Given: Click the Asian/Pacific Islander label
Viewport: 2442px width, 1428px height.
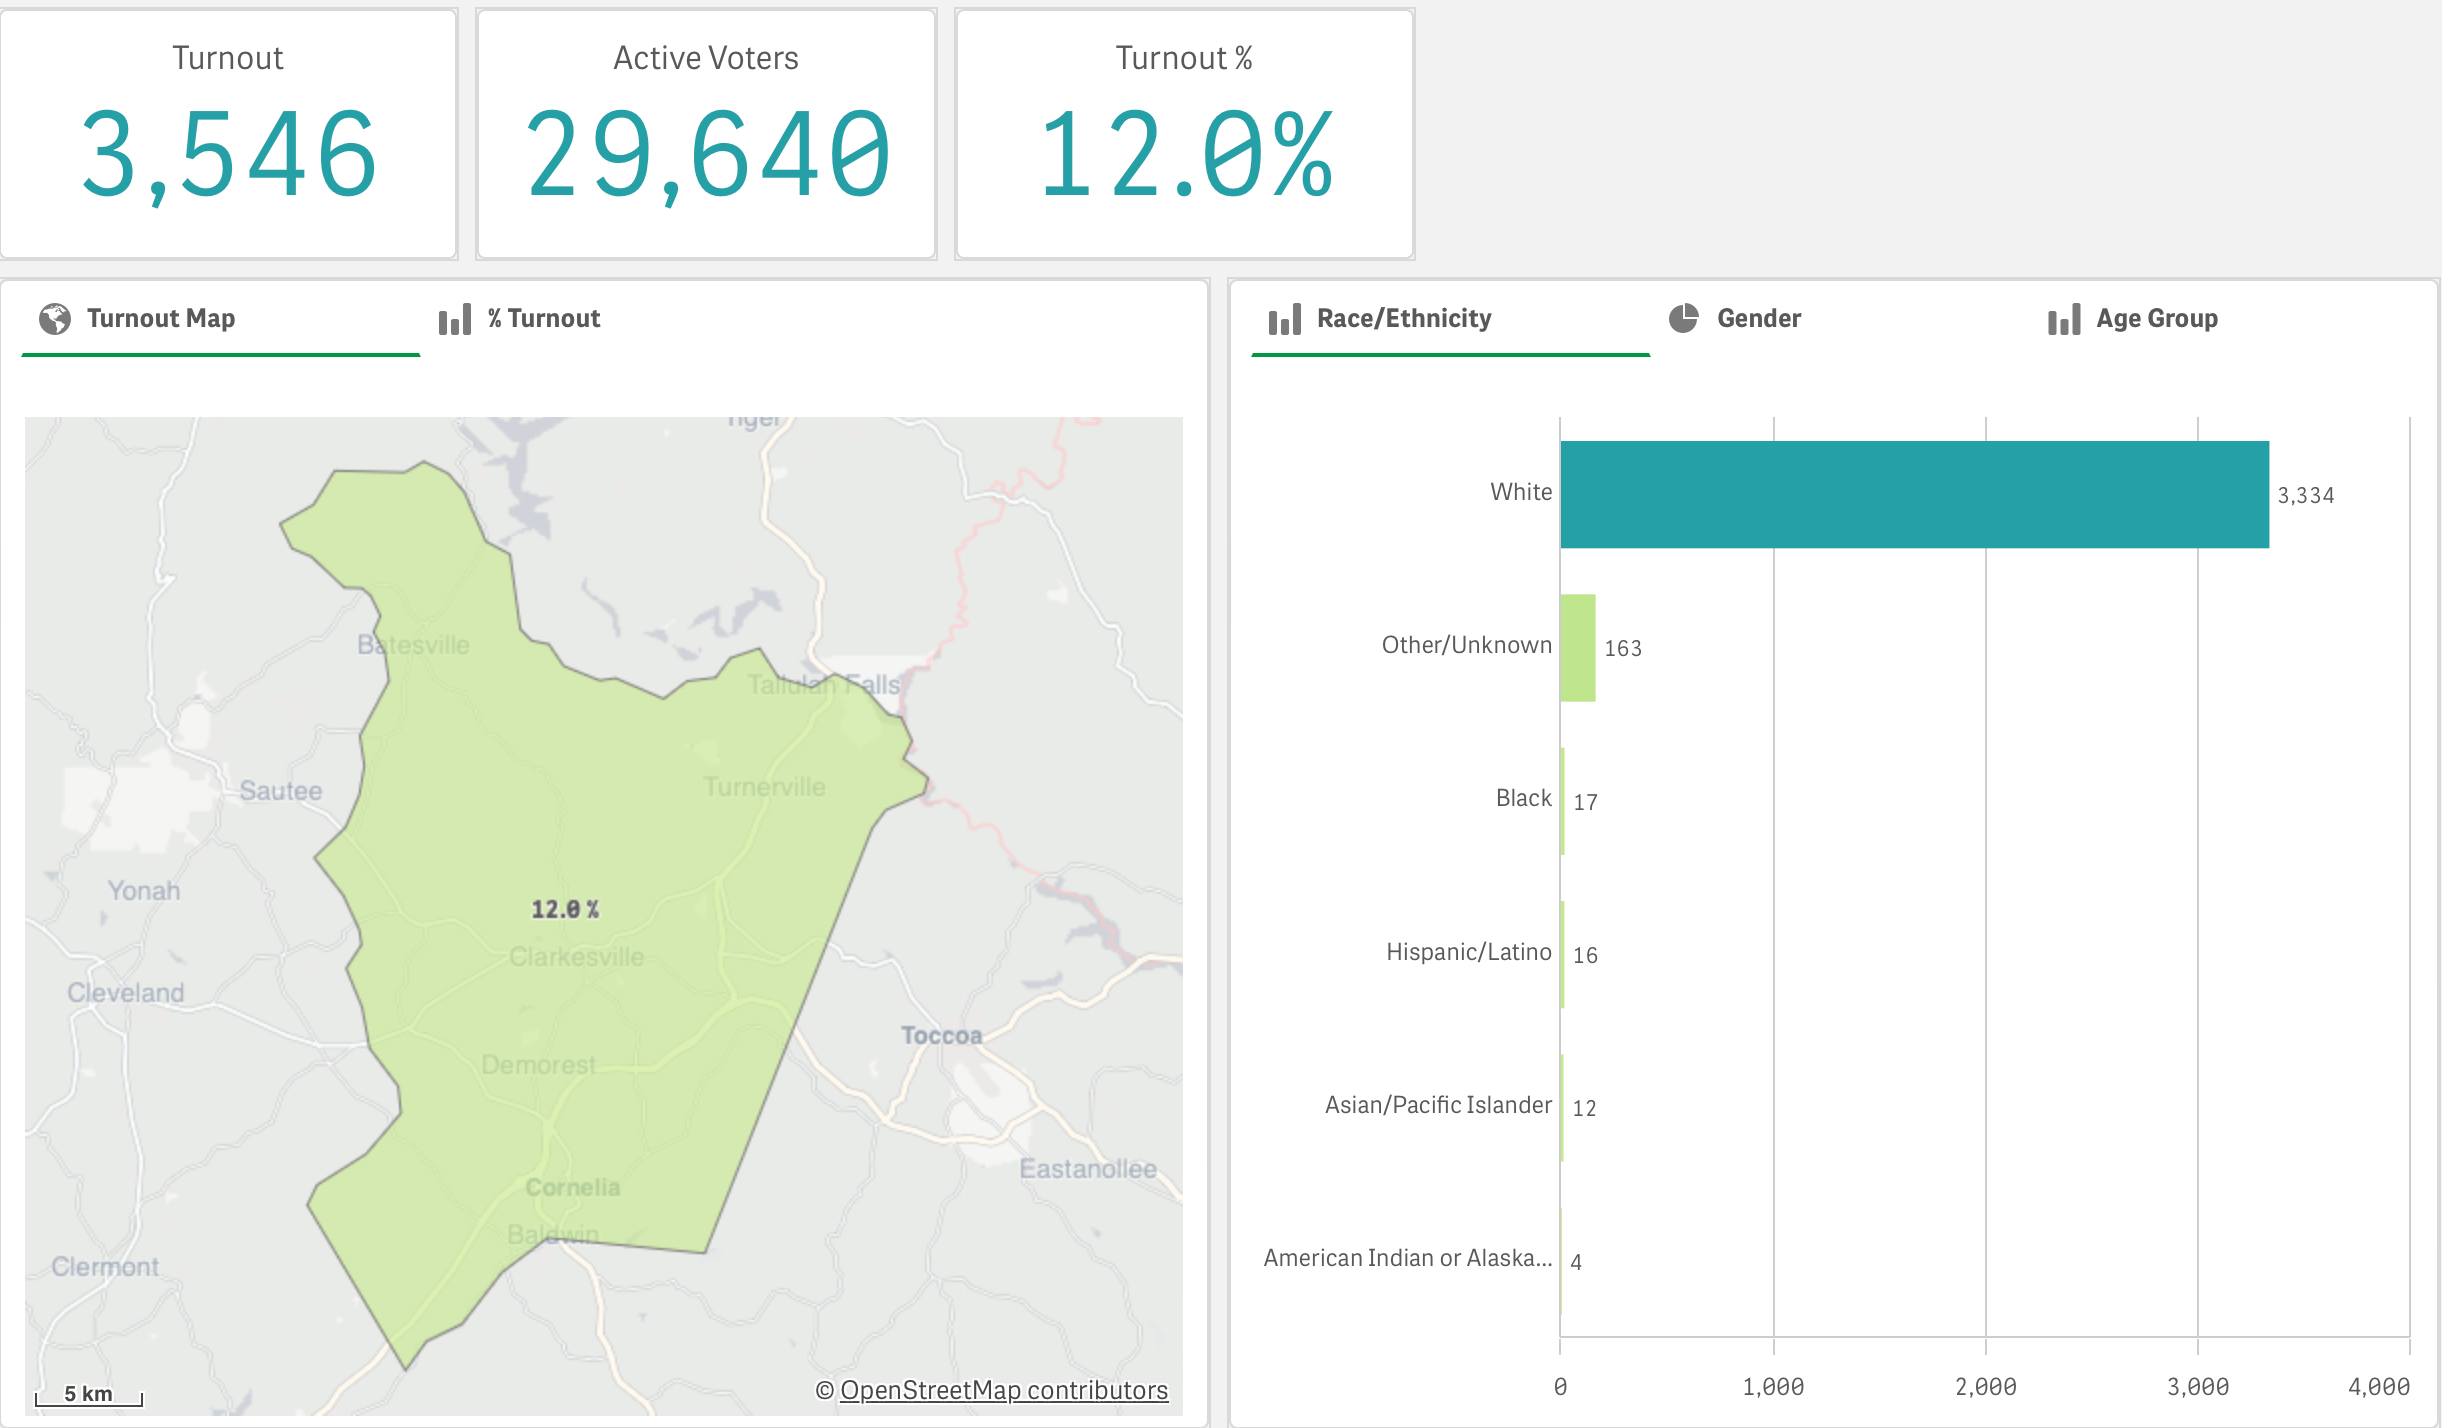Looking at the screenshot, I should tap(1438, 1105).
